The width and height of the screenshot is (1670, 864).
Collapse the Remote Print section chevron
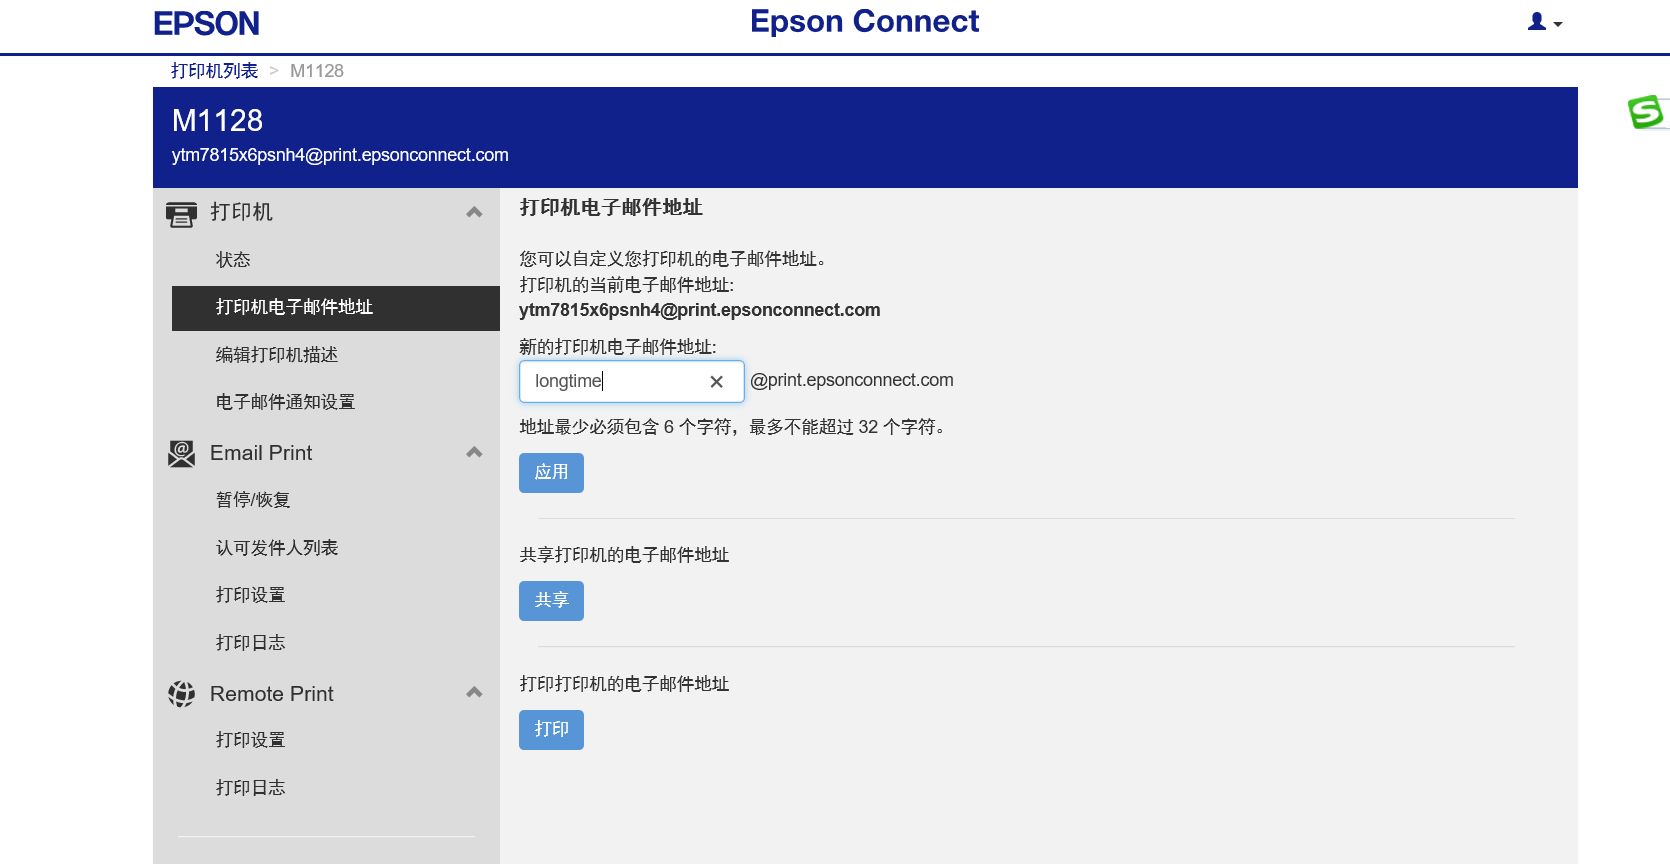pyautogui.click(x=474, y=693)
